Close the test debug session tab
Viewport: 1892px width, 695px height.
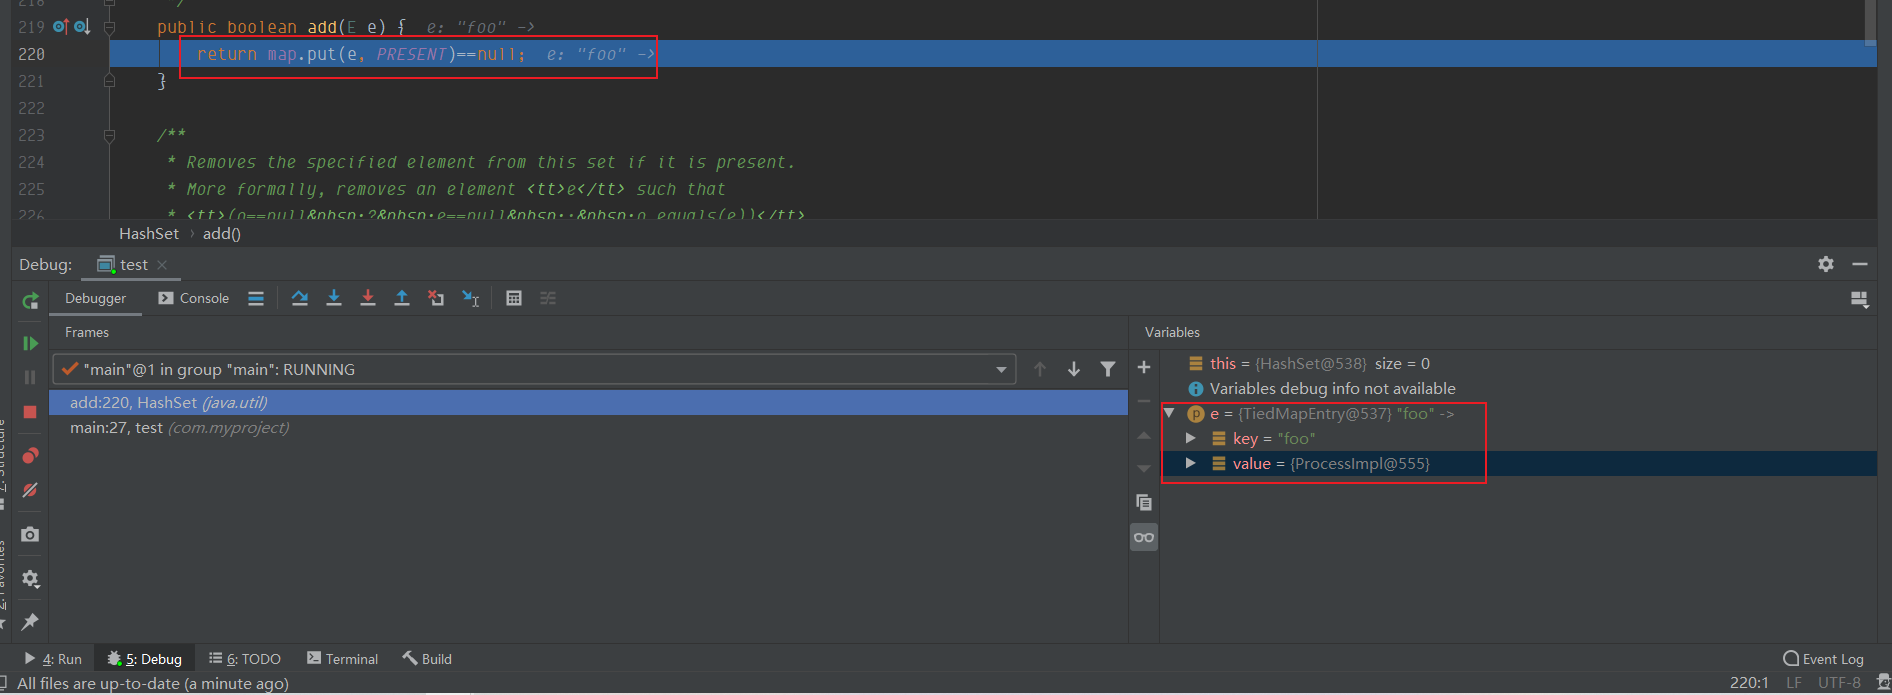162,265
